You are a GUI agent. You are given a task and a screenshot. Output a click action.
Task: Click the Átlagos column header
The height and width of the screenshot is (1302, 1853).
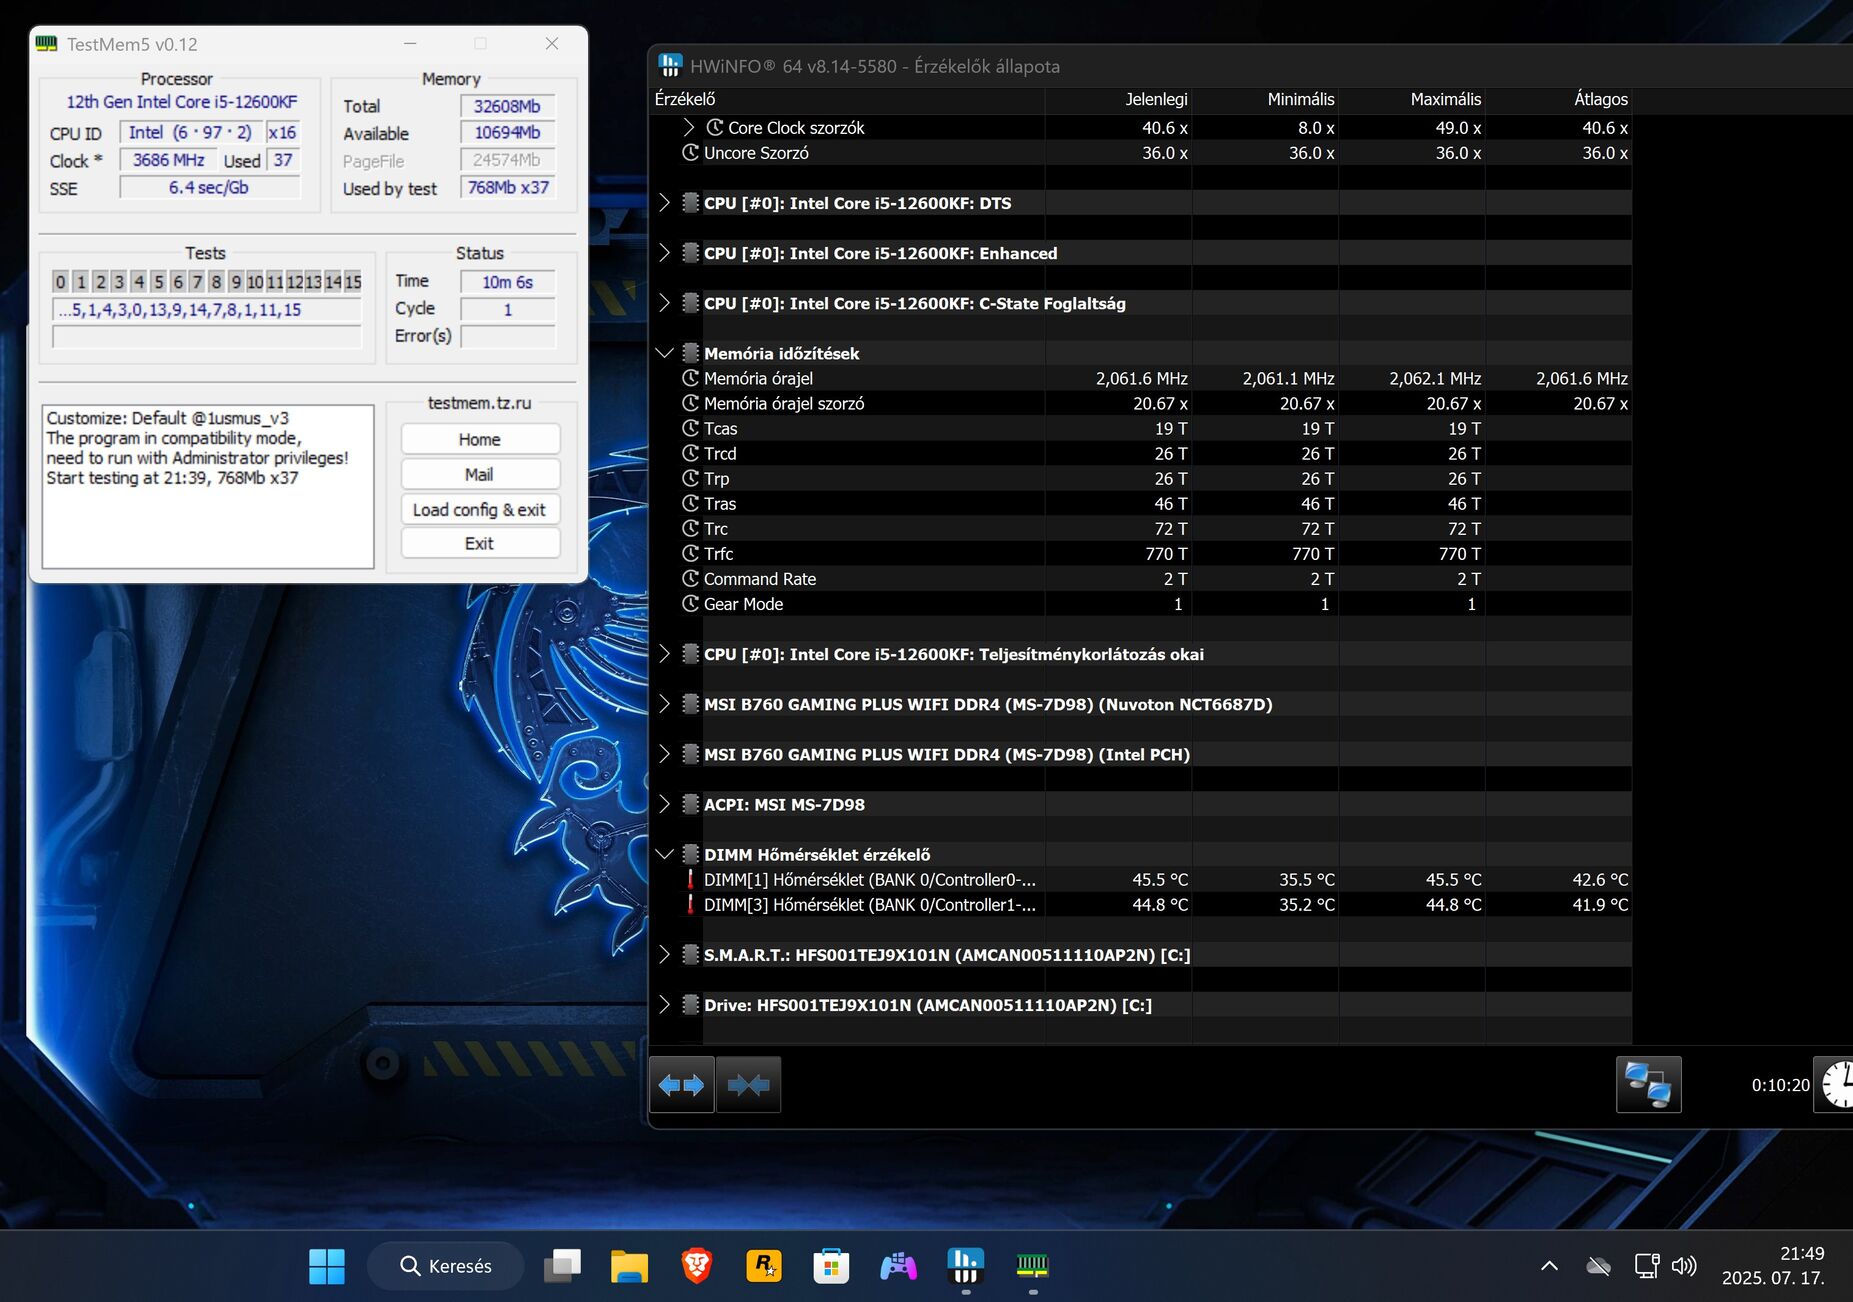coord(1559,99)
